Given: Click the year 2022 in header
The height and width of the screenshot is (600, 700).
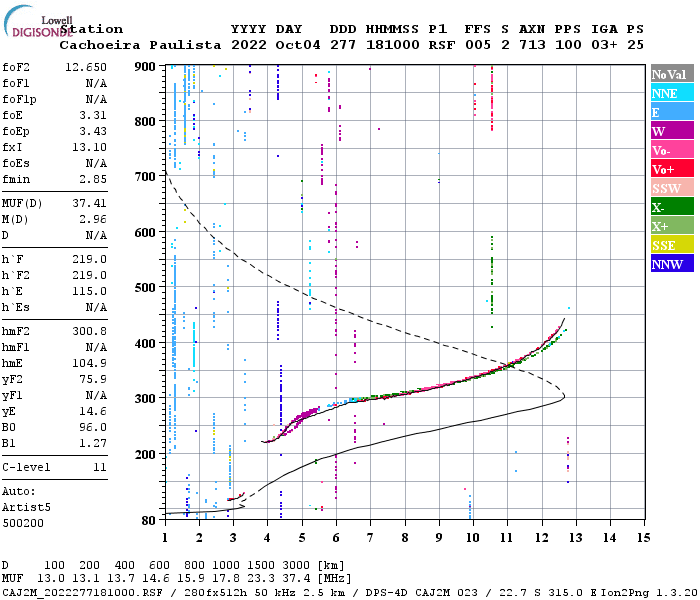Looking at the screenshot, I should click(248, 45).
